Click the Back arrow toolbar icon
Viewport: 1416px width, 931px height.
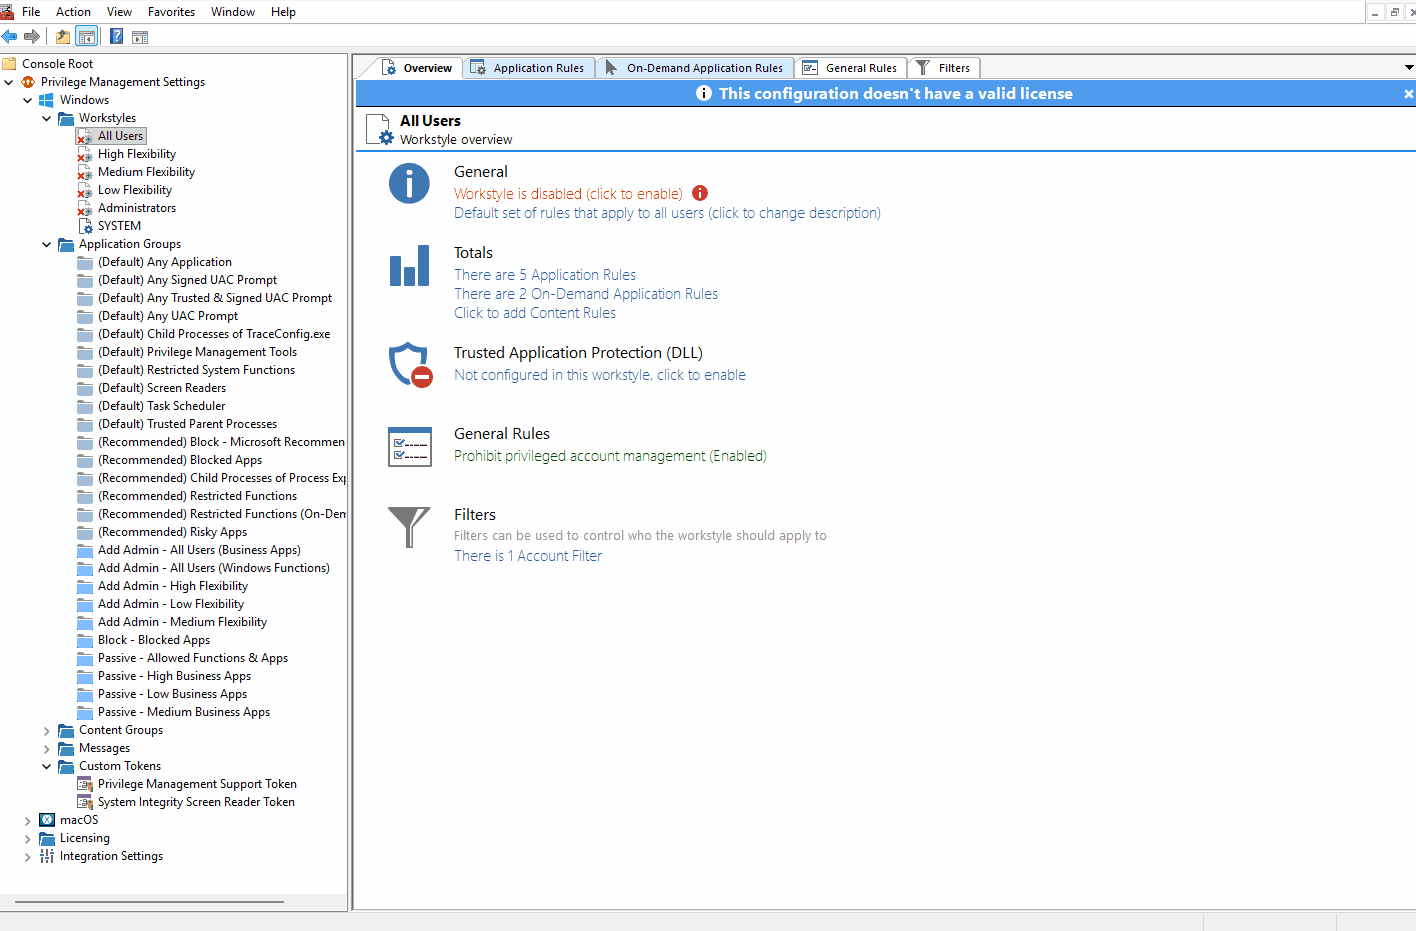[9, 37]
